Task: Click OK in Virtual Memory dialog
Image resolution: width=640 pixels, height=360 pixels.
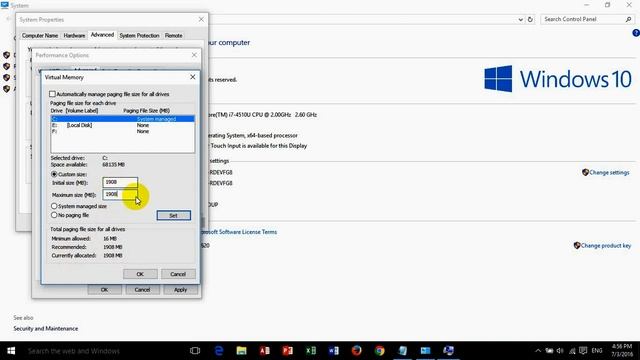Action: pyautogui.click(x=140, y=274)
